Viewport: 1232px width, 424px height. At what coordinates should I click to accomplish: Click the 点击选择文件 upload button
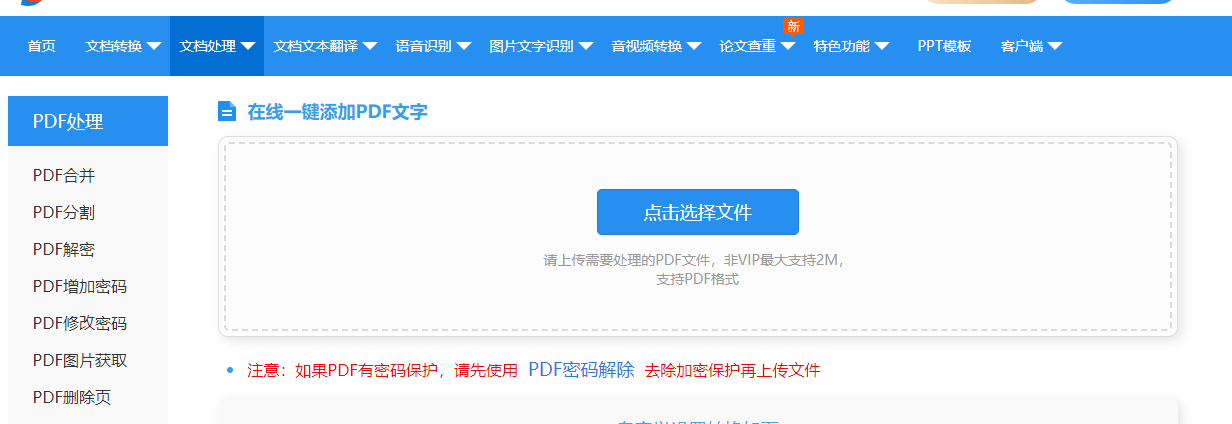tap(698, 212)
